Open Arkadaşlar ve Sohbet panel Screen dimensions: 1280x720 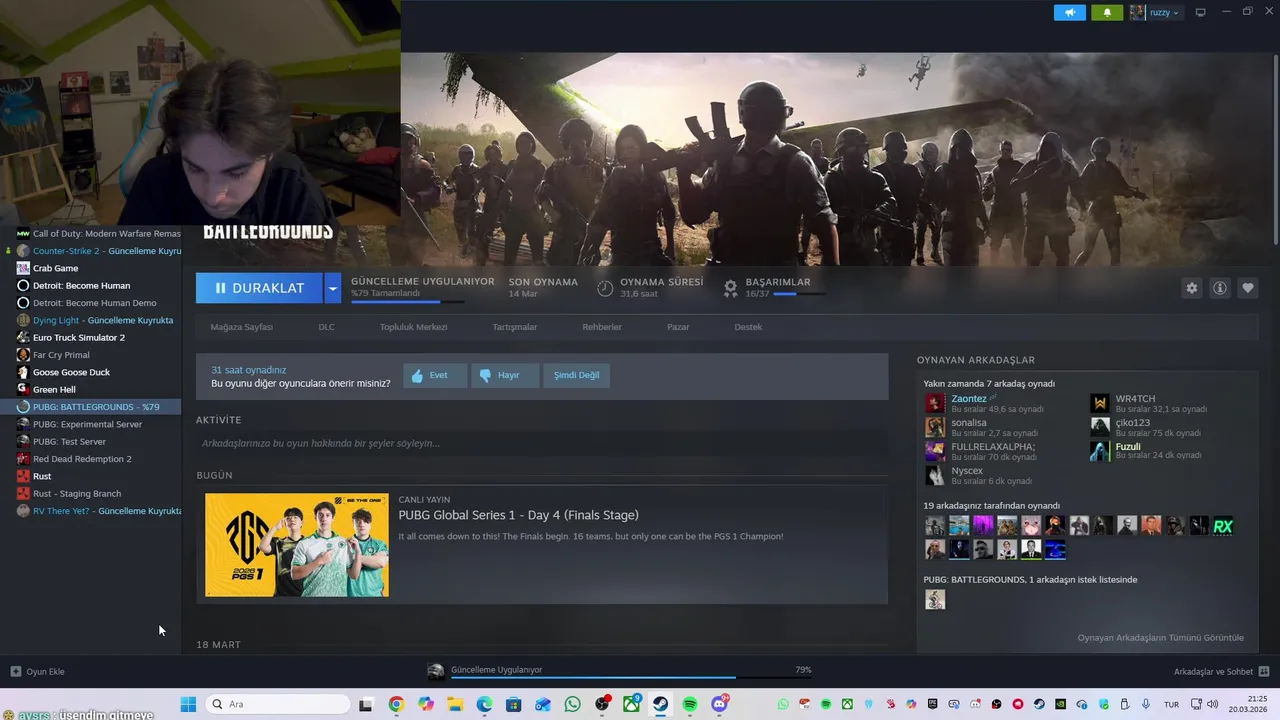(x=1221, y=671)
